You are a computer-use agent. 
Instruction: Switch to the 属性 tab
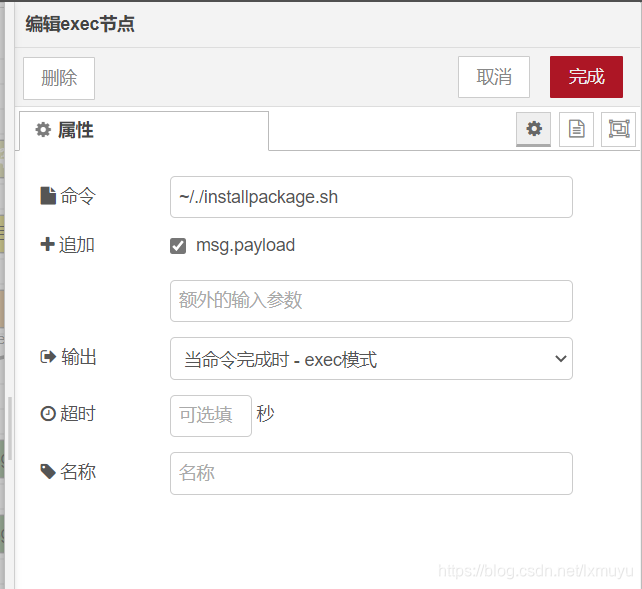(x=144, y=131)
